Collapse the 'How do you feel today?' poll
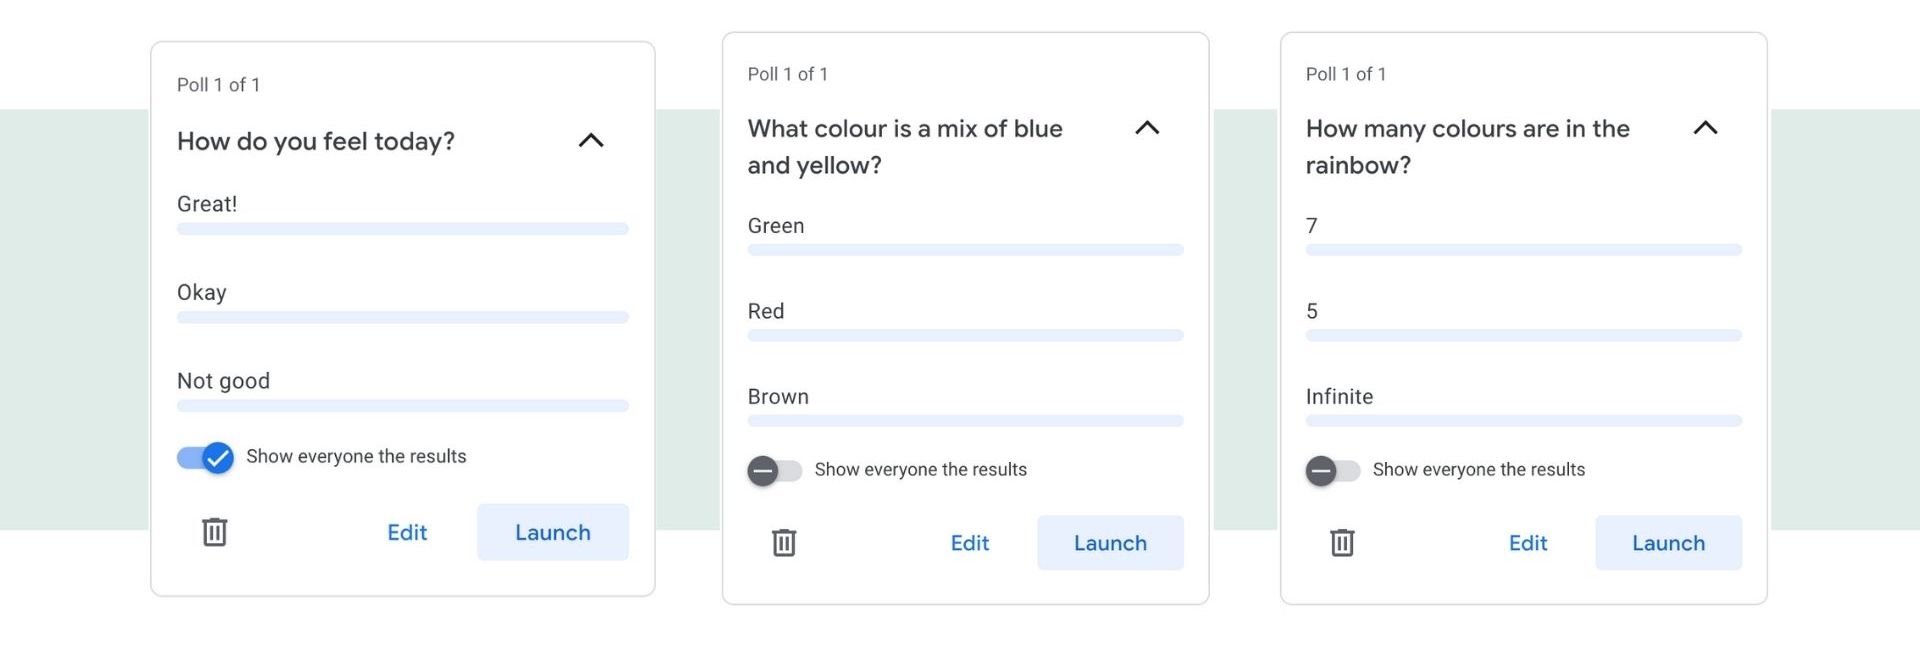This screenshot has height=646, width=1920. coord(591,141)
